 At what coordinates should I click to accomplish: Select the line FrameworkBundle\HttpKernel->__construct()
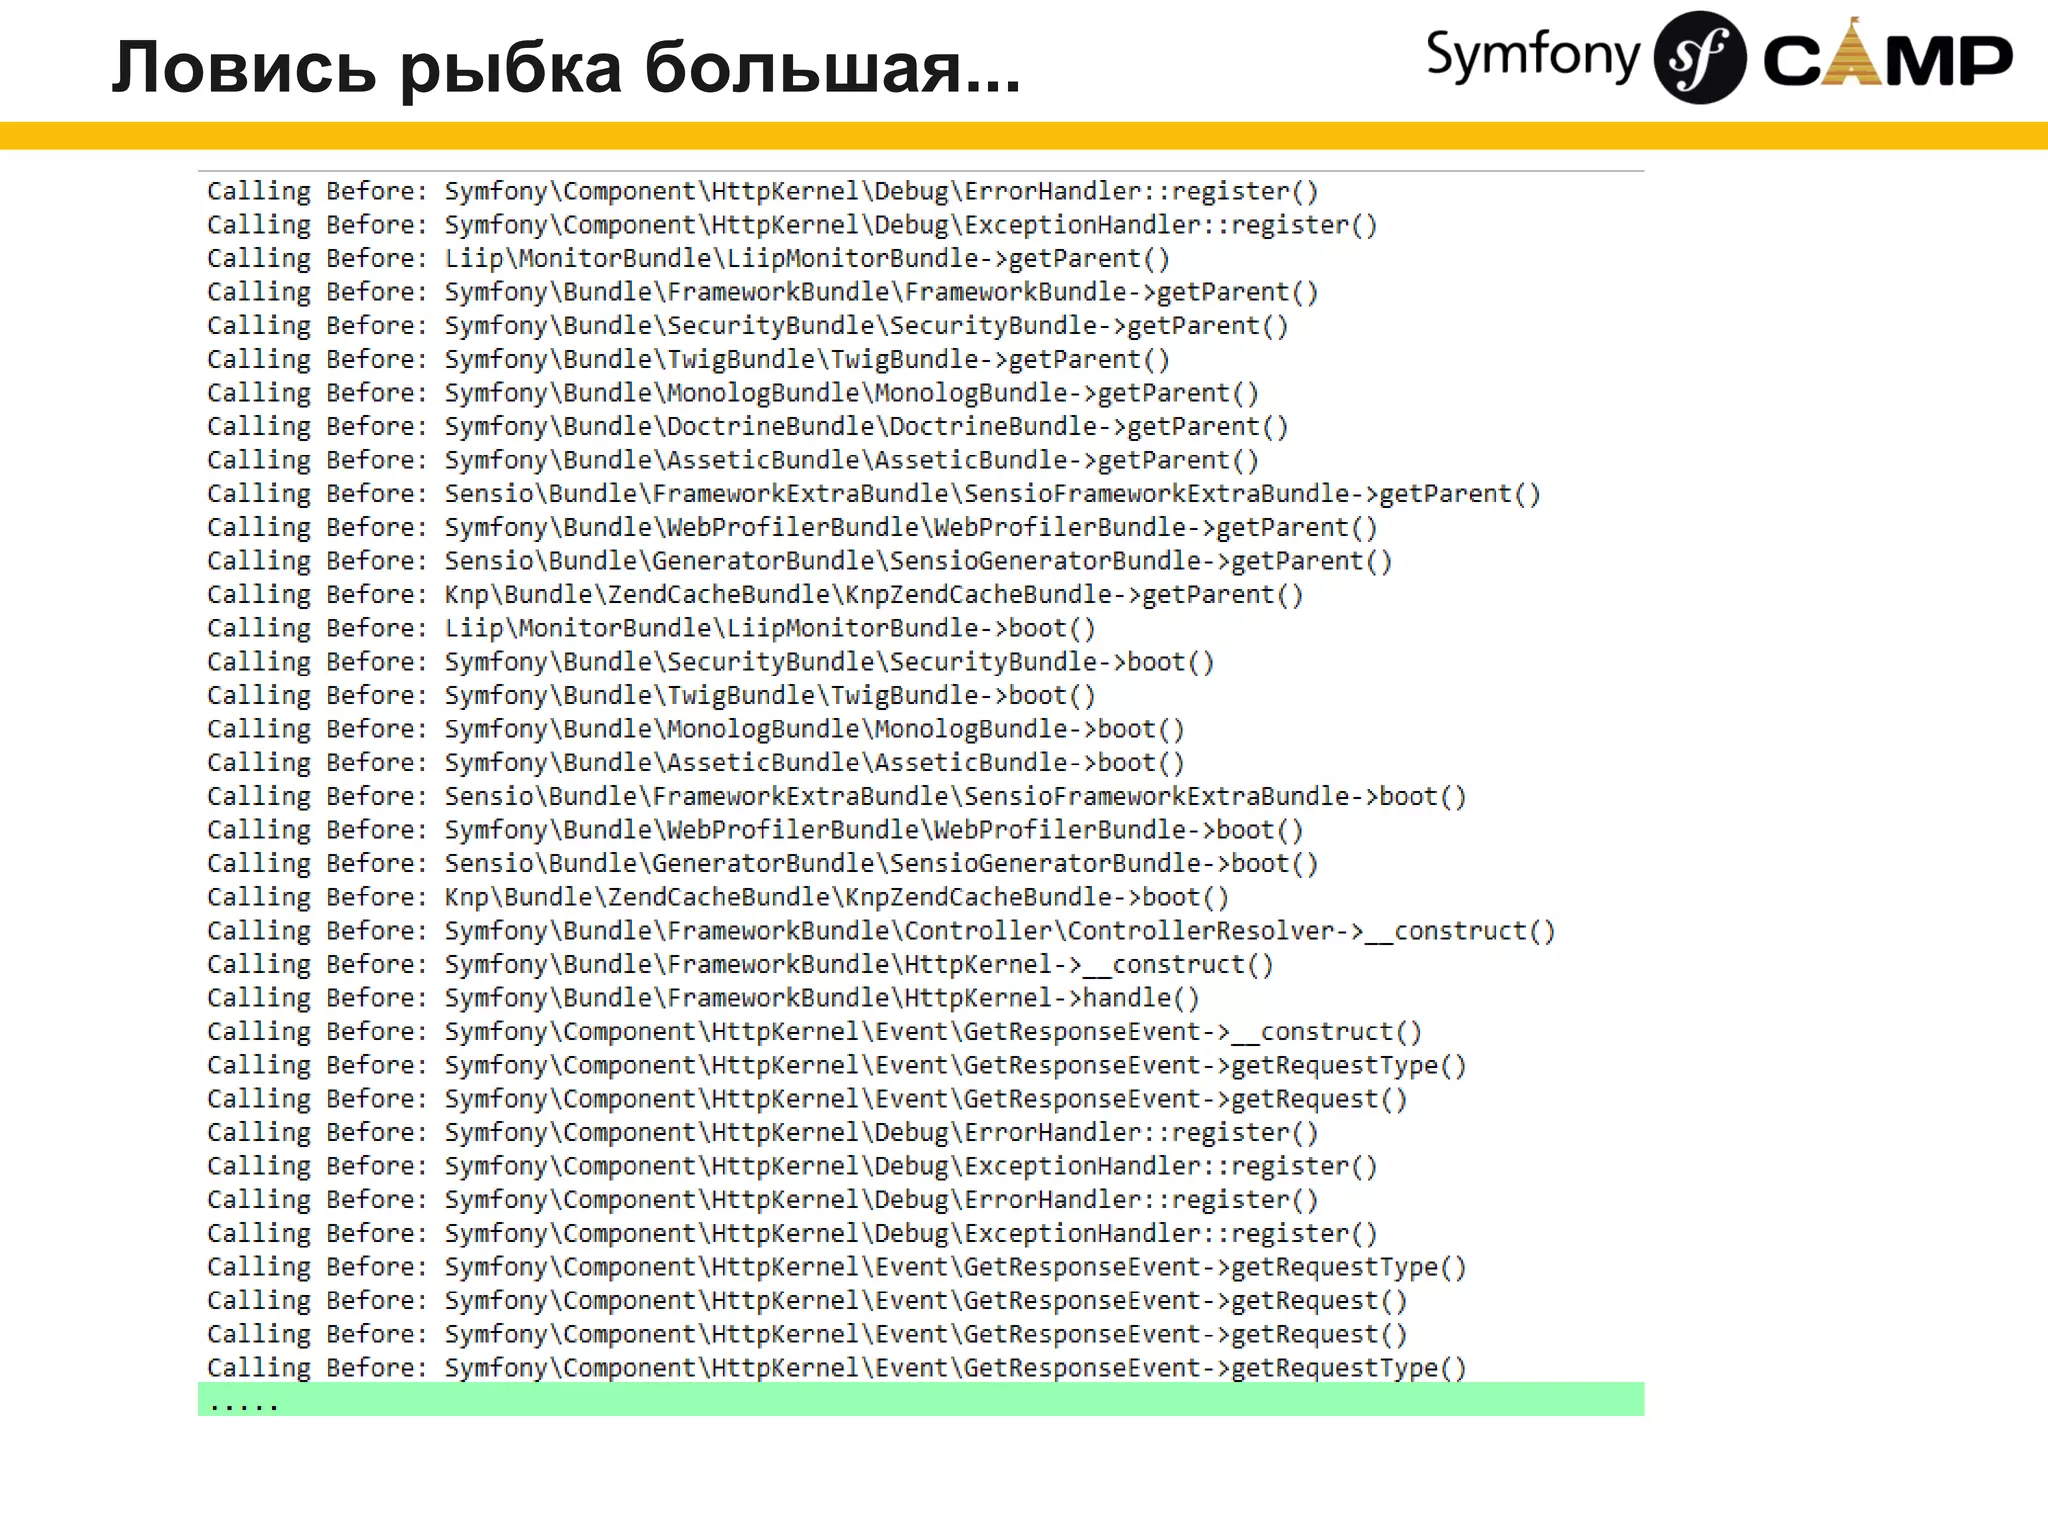740,964
